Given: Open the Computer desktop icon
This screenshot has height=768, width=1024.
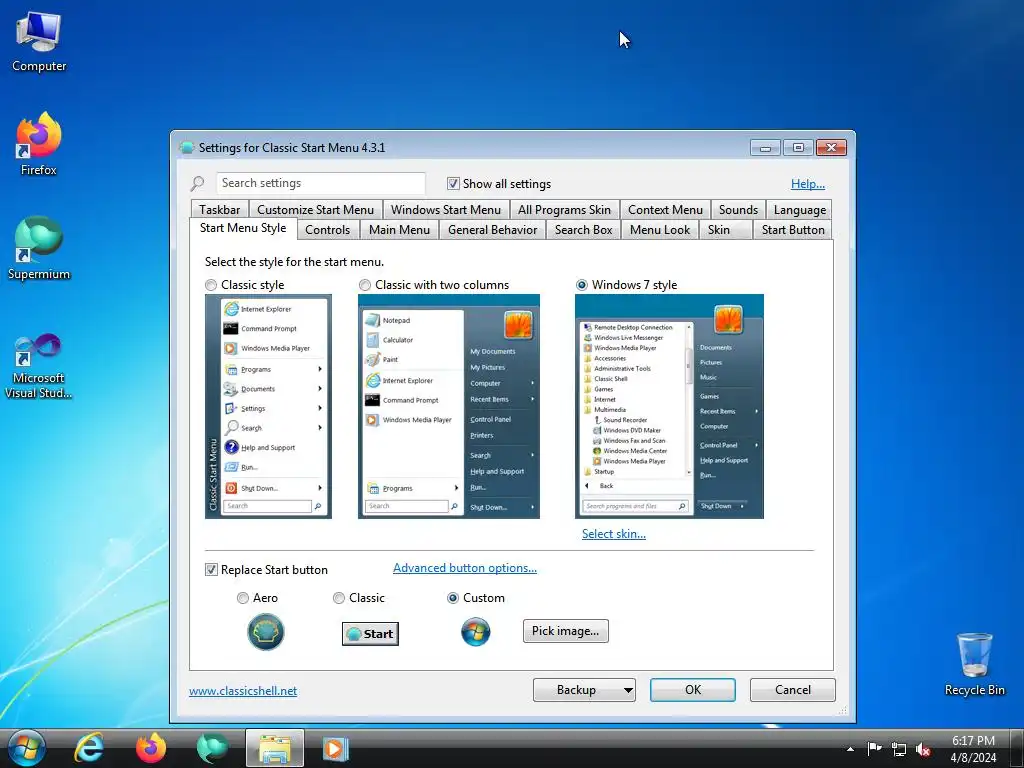Looking at the screenshot, I should pyautogui.click(x=39, y=42).
